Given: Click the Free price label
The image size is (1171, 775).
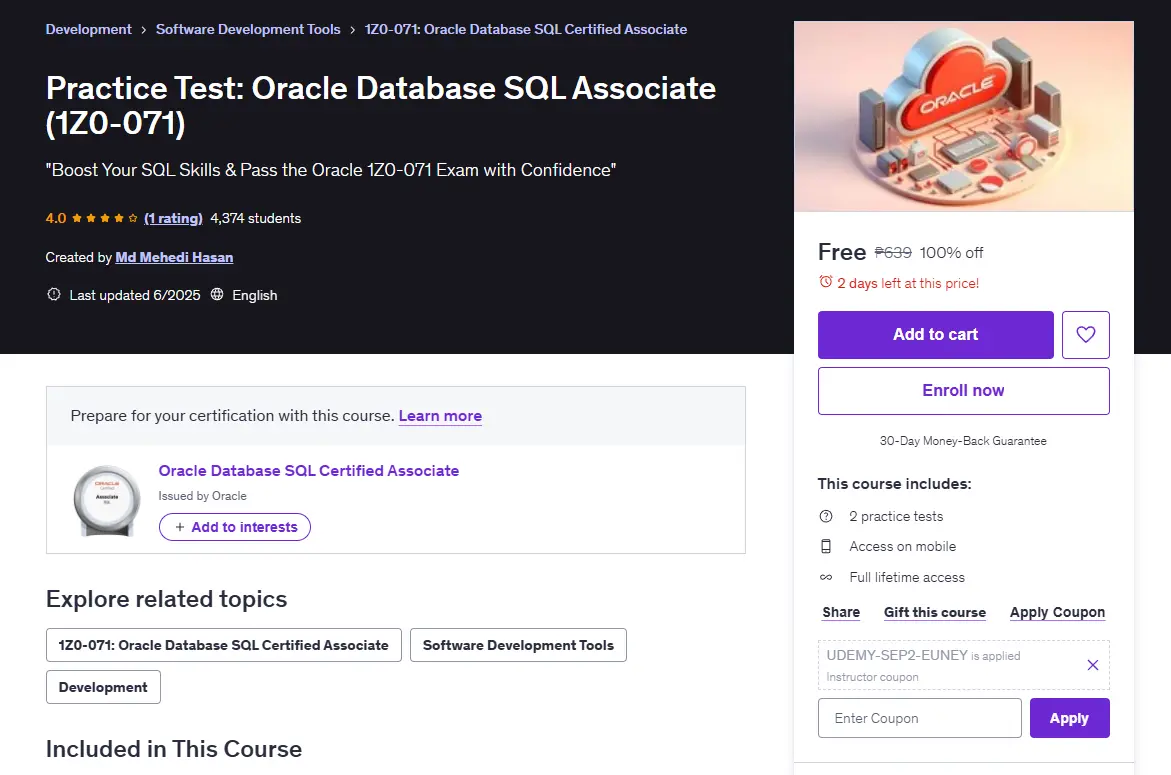Looking at the screenshot, I should point(842,252).
